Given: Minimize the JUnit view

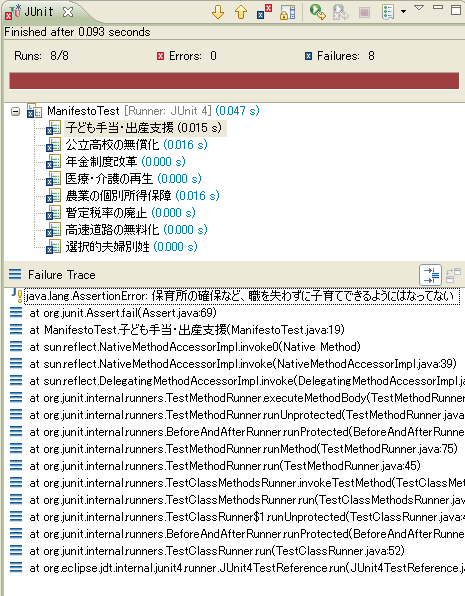Looking at the screenshot, I should (438, 7).
